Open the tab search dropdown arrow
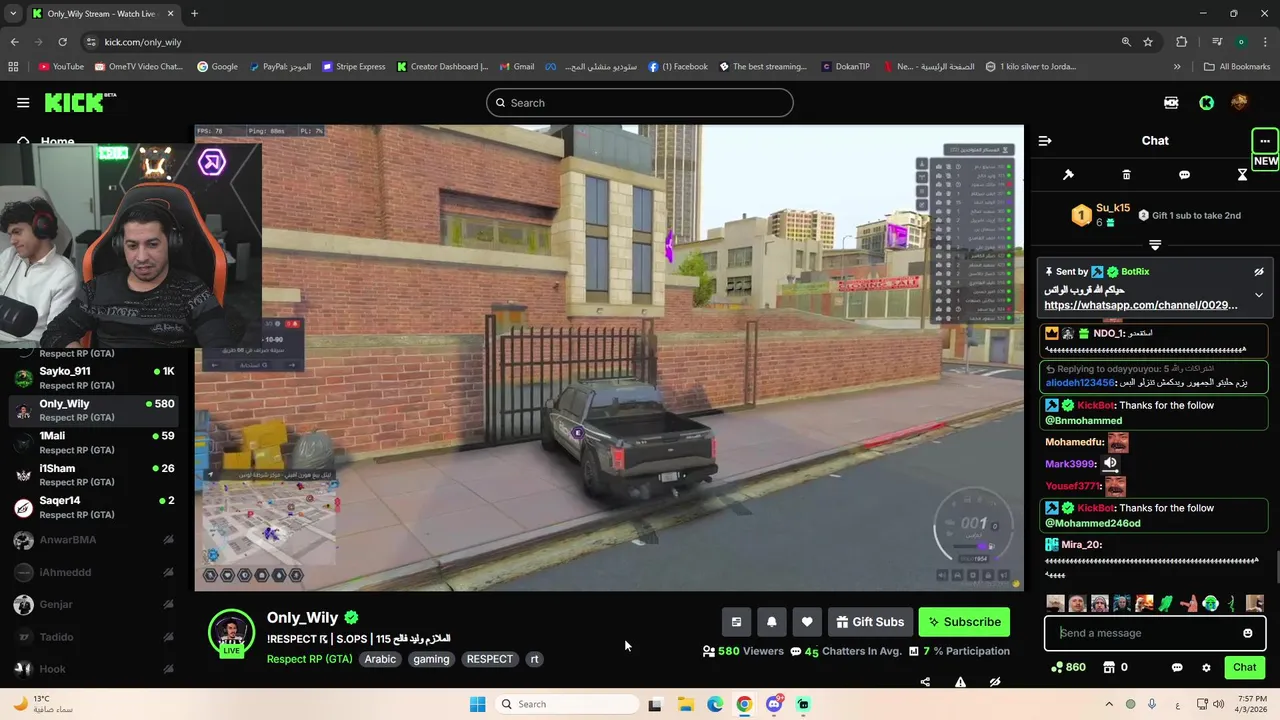The image size is (1280, 720). 13,14
